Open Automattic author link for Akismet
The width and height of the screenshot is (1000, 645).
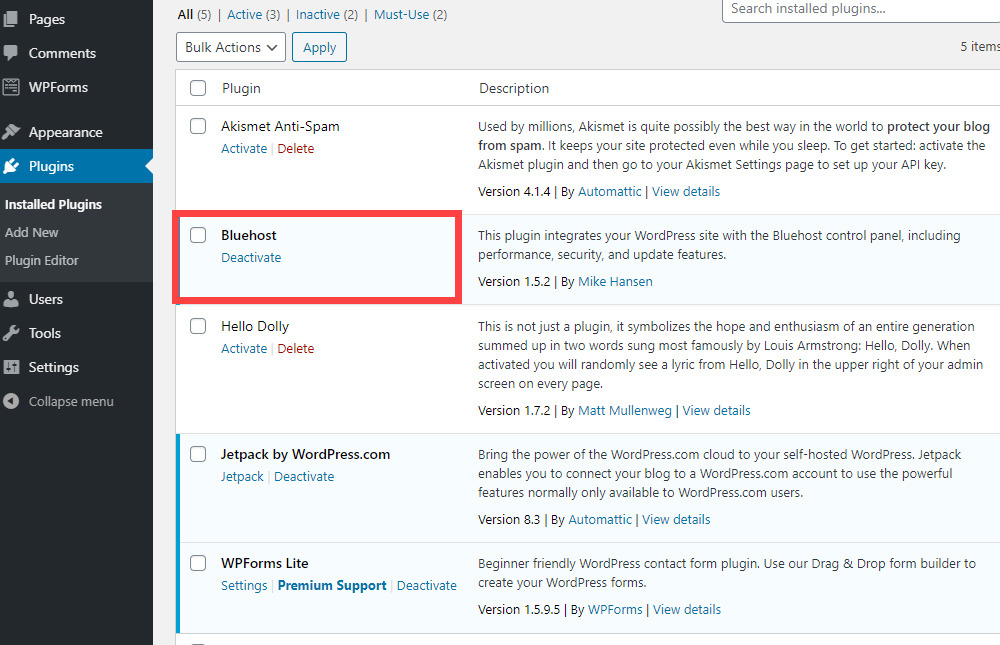610,191
